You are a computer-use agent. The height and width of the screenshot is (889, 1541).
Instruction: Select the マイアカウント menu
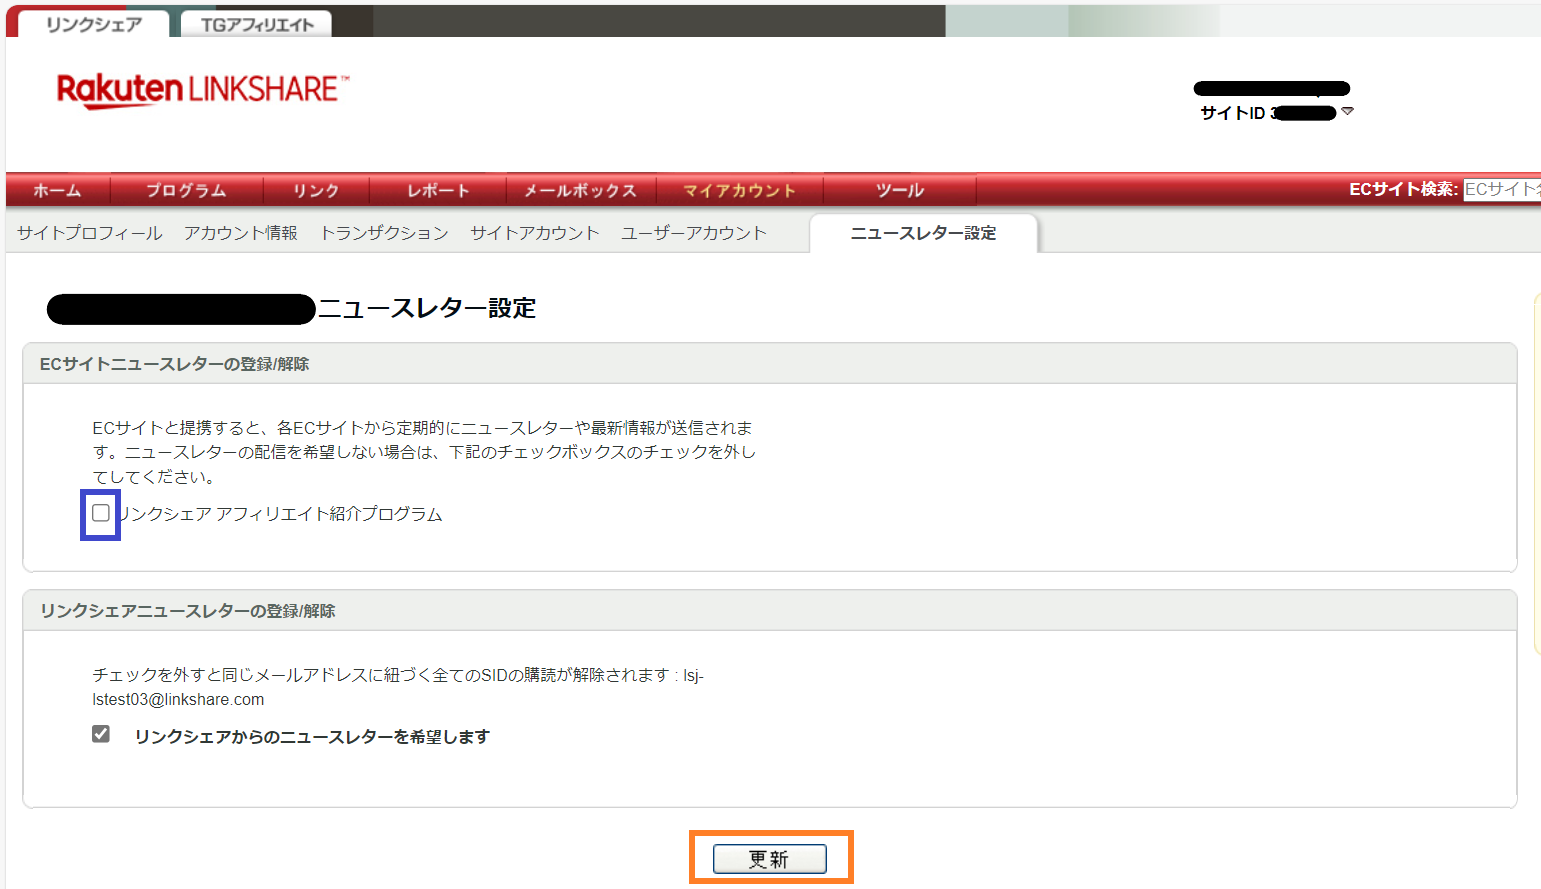pos(739,190)
